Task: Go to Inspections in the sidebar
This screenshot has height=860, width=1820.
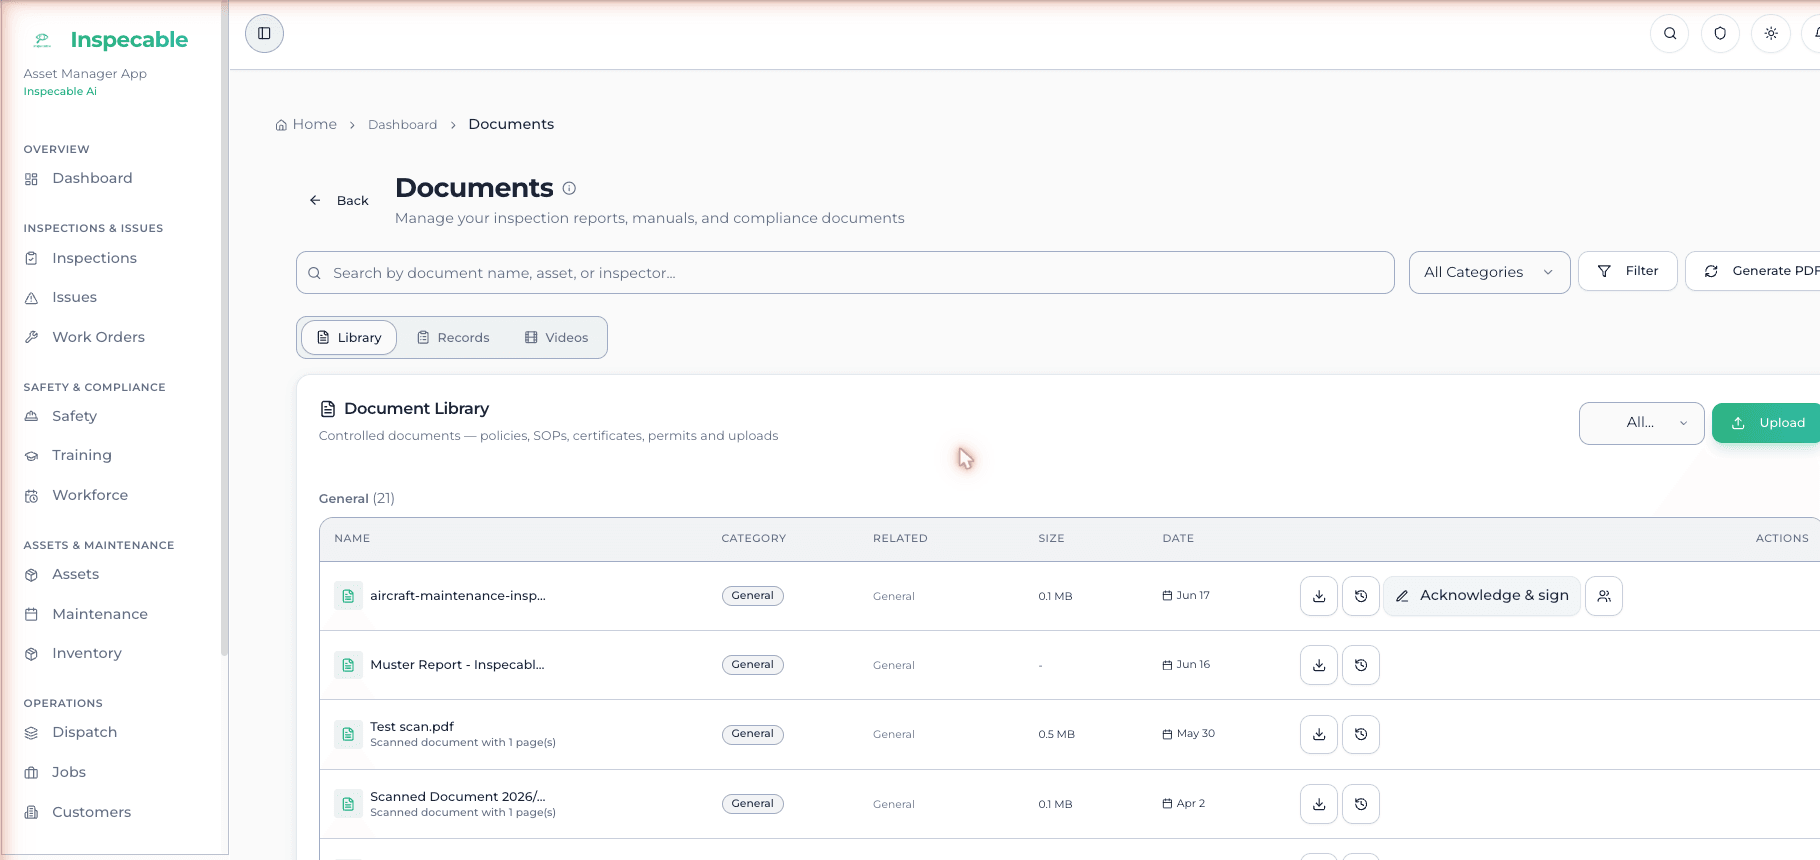Action: 94,258
